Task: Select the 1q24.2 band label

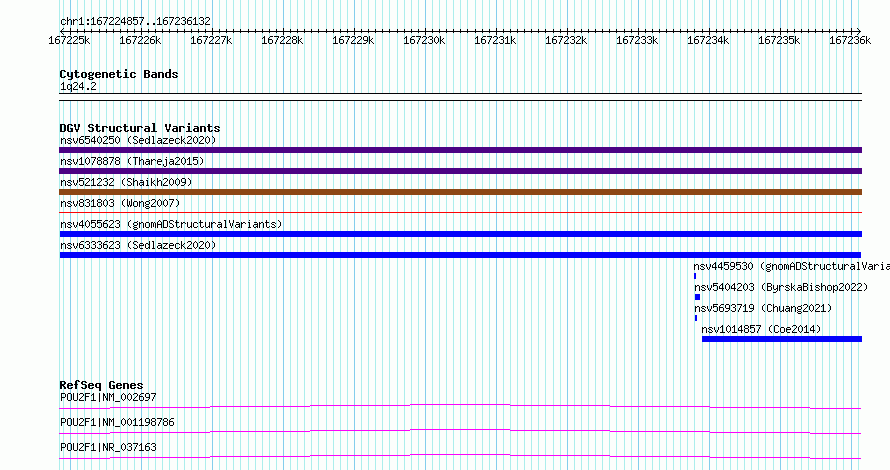Action: click(x=78, y=86)
